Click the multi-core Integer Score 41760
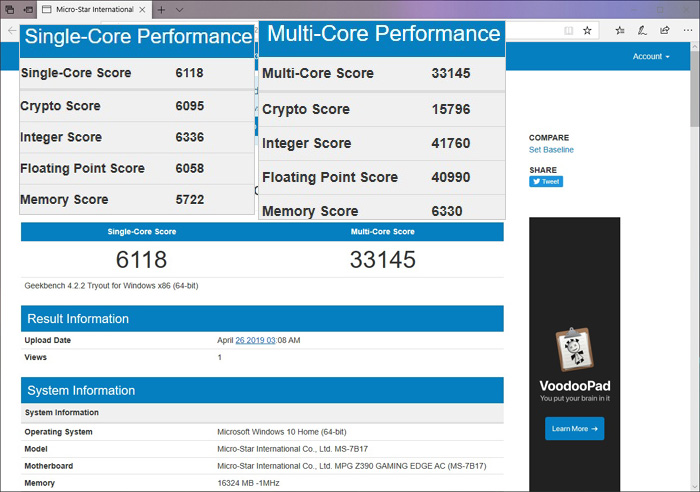Screen dimensions: 700x492 (451, 143)
